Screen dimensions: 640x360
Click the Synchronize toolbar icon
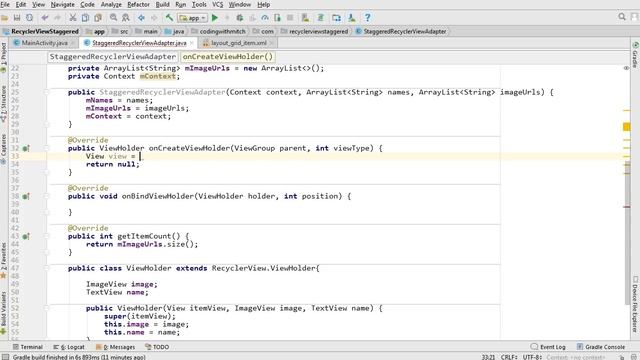[29, 18]
